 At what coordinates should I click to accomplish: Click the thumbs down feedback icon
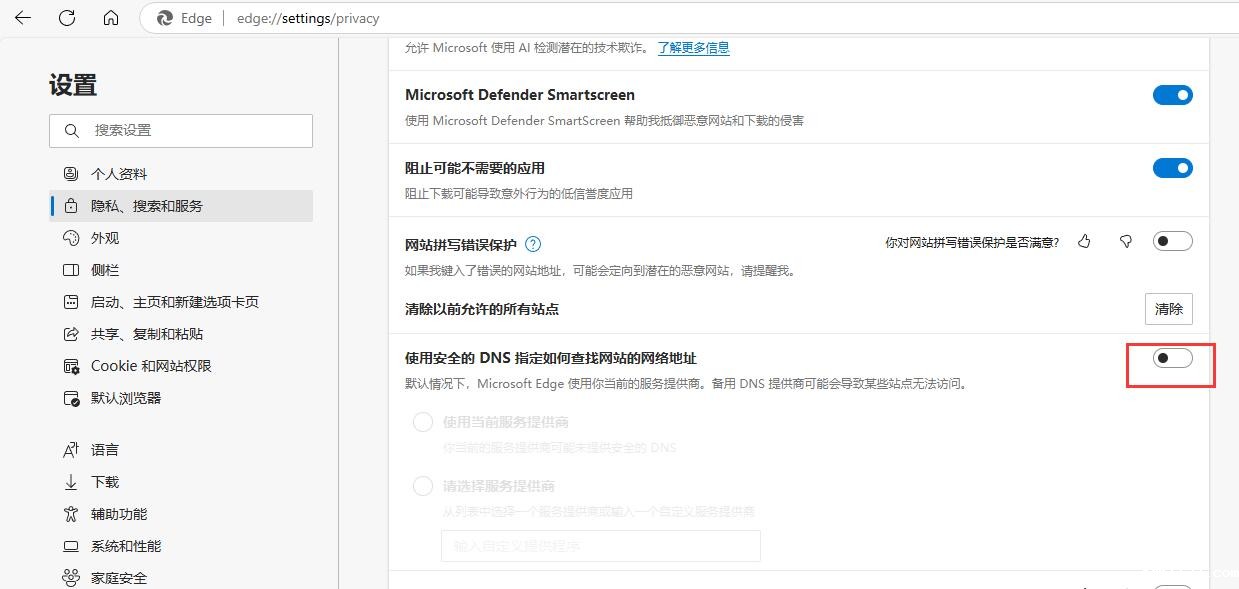tap(1126, 242)
